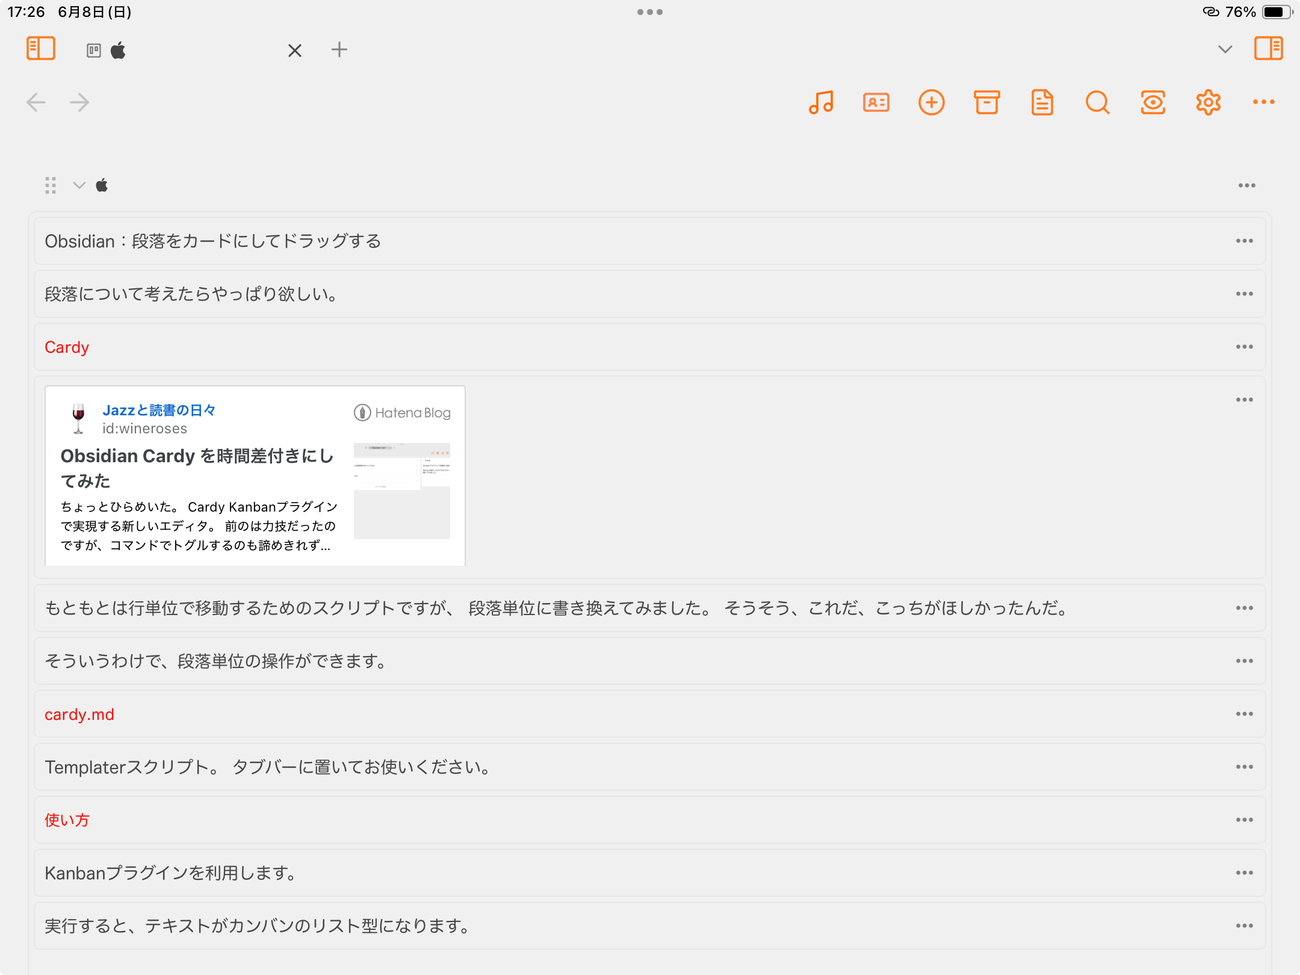Open menu for 'そういうわけで' card

pos(1244,661)
